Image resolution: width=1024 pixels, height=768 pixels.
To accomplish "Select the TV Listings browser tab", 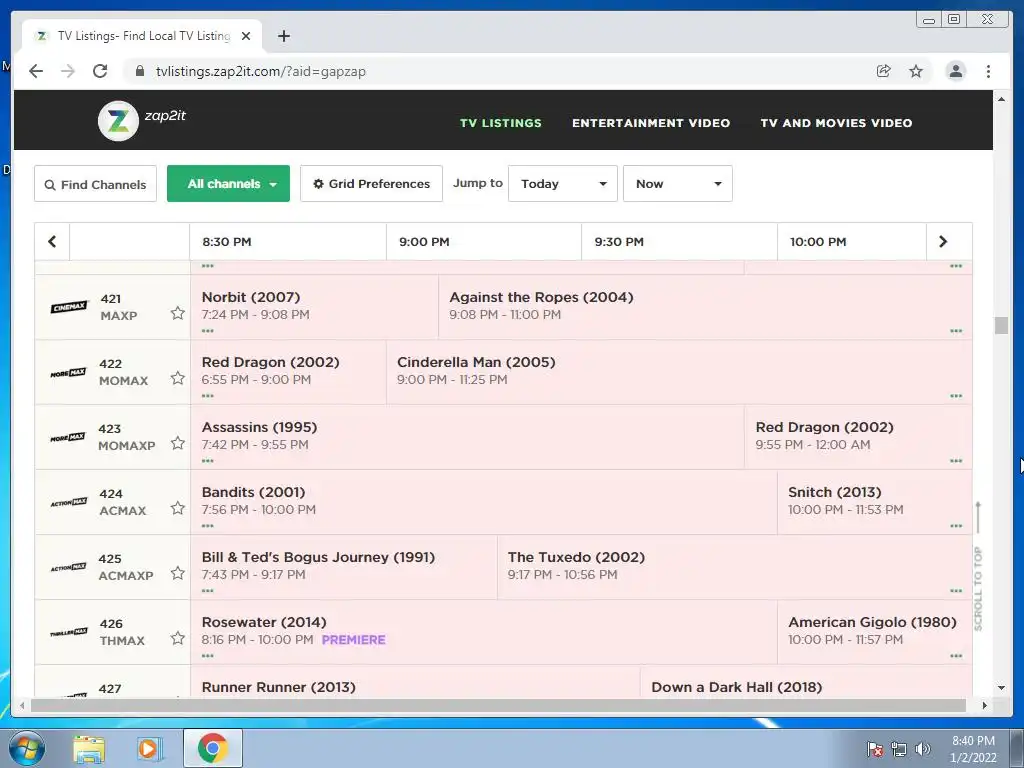I will tap(142, 36).
